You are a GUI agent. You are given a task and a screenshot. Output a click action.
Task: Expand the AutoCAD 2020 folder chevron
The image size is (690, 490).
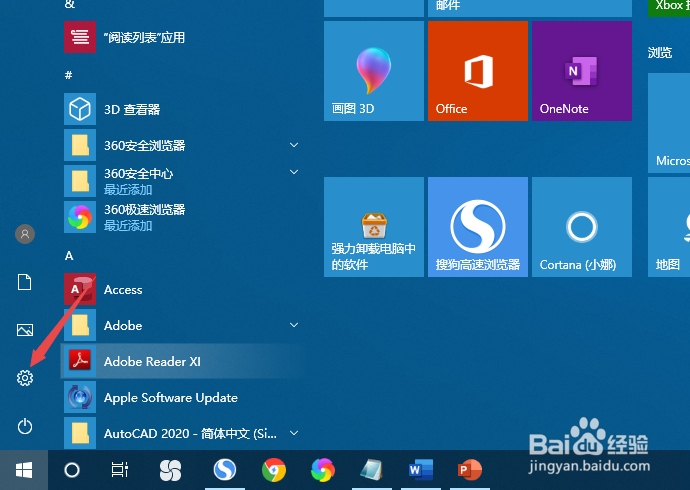[294, 433]
